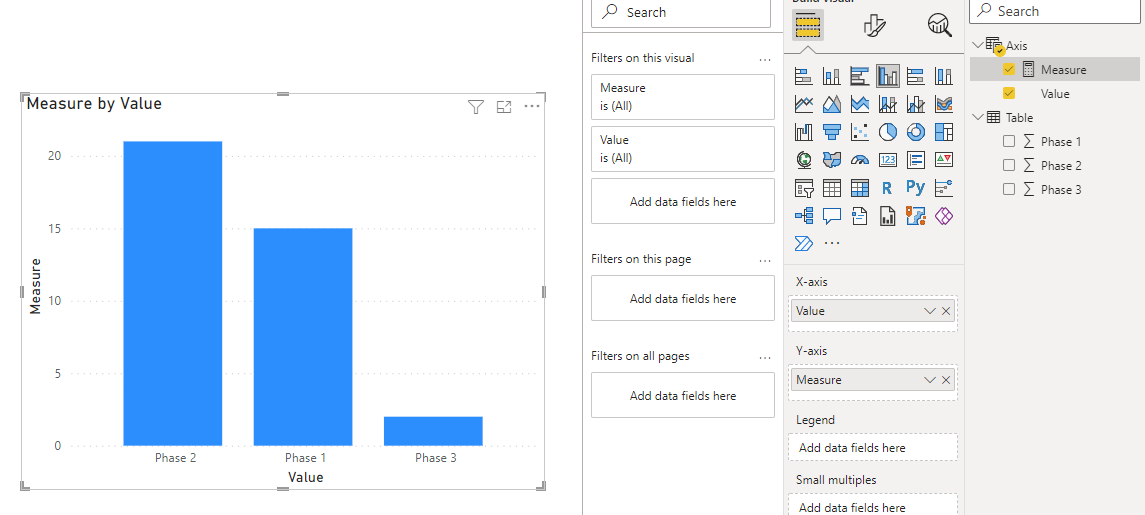Open the Format visual paintbrush tab
1145x515 pixels.
[x=874, y=26]
